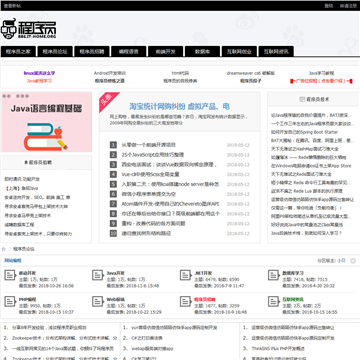Collapse the 网站编程 forum section

tap(353, 261)
